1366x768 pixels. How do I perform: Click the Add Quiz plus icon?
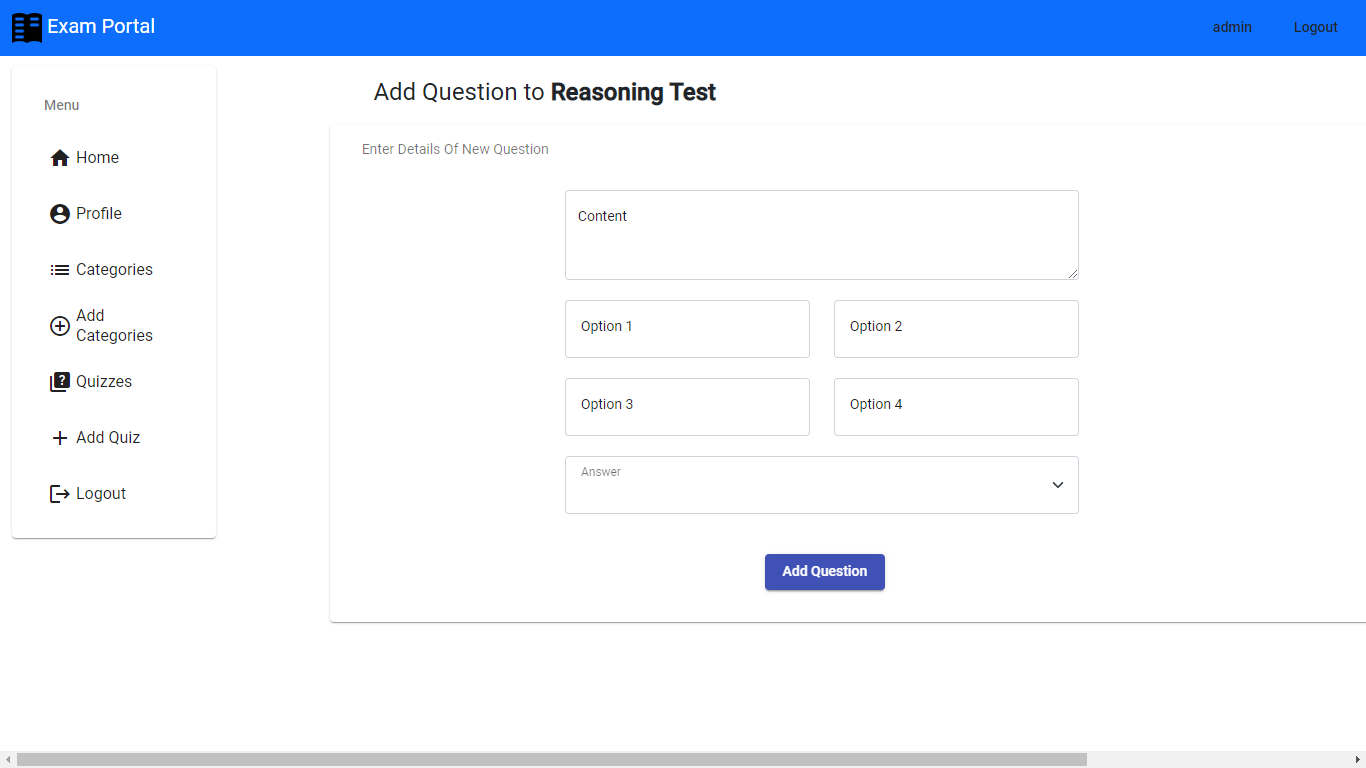59,437
